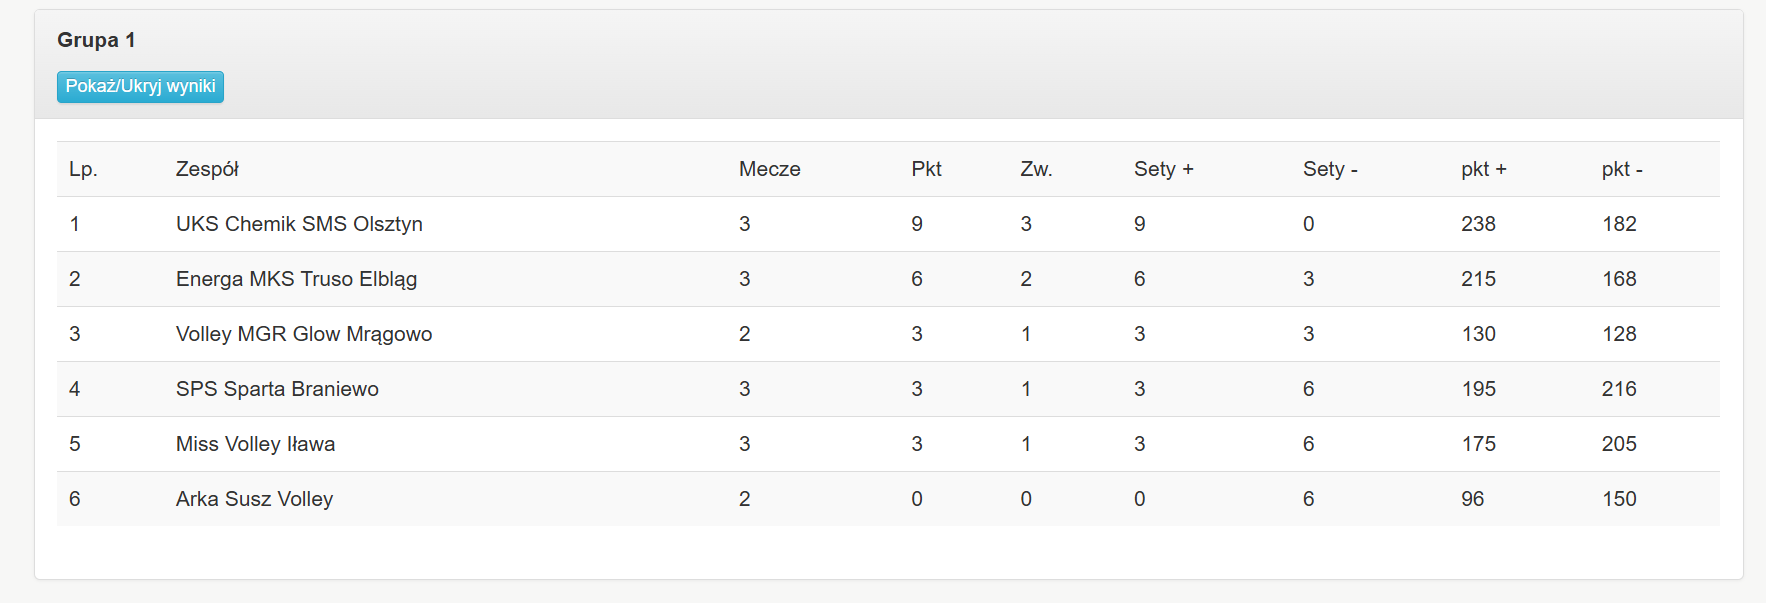Click the Miss Volley Iława entry

tap(255, 444)
